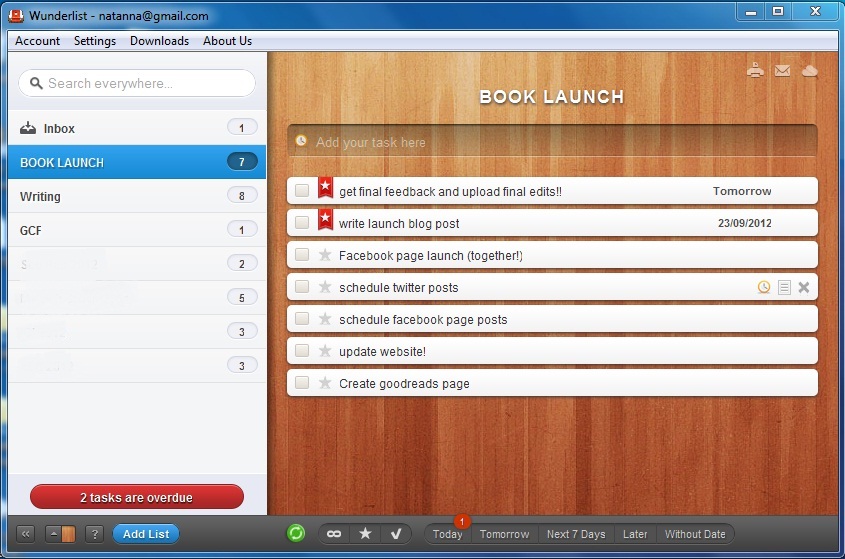The width and height of the screenshot is (845, 559).
Task: Email the list via envelope icon
Action: coord(782,71)
